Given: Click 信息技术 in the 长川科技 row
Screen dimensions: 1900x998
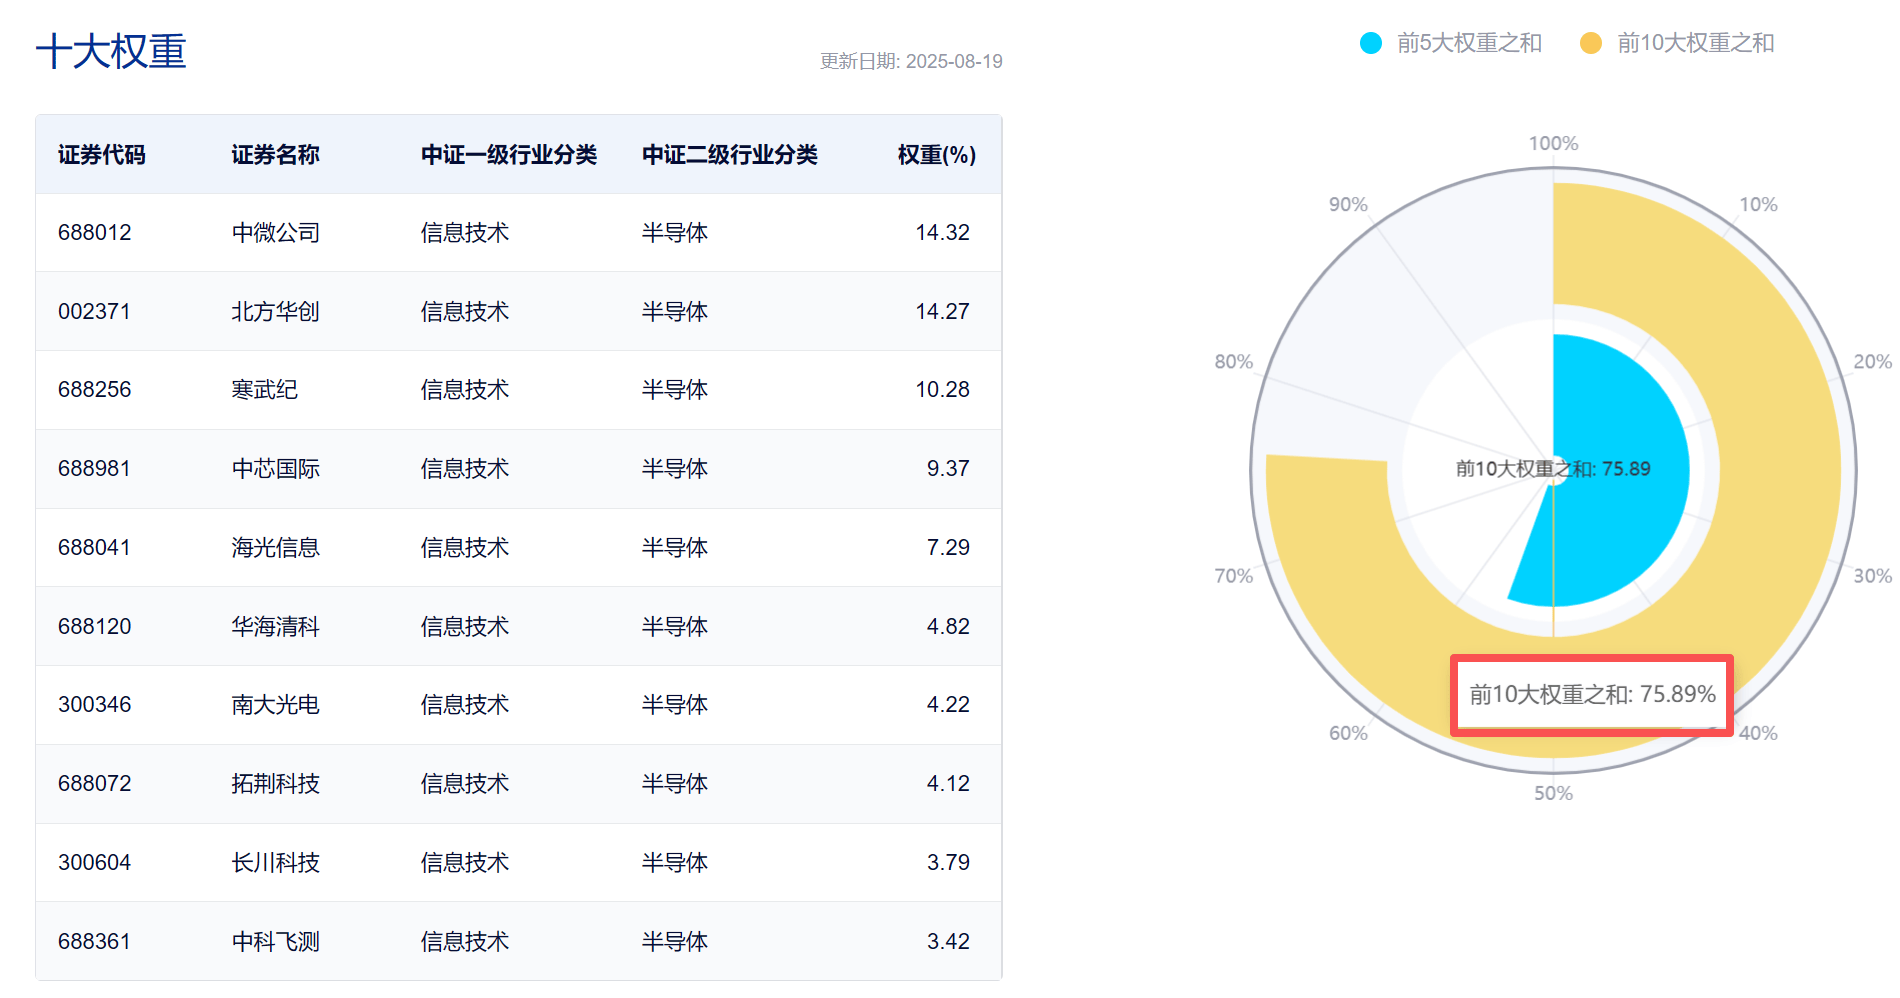Looking at the screenshot, I should [465, 863].
